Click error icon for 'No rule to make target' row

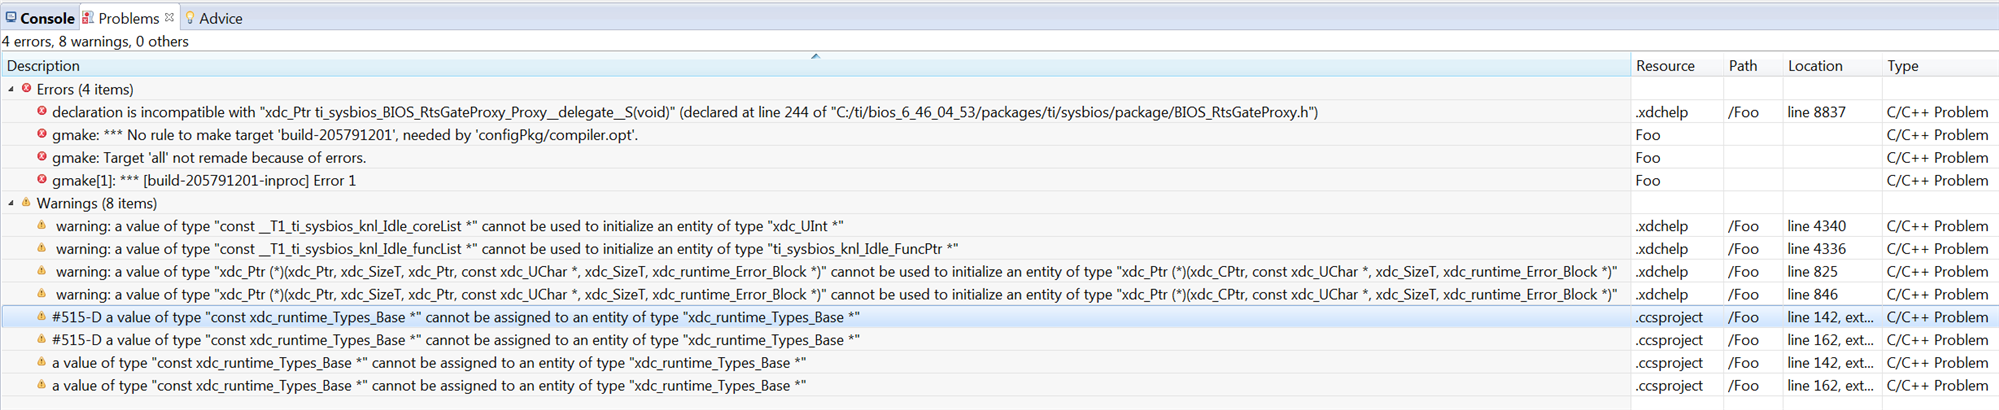(x=42, y=135)
